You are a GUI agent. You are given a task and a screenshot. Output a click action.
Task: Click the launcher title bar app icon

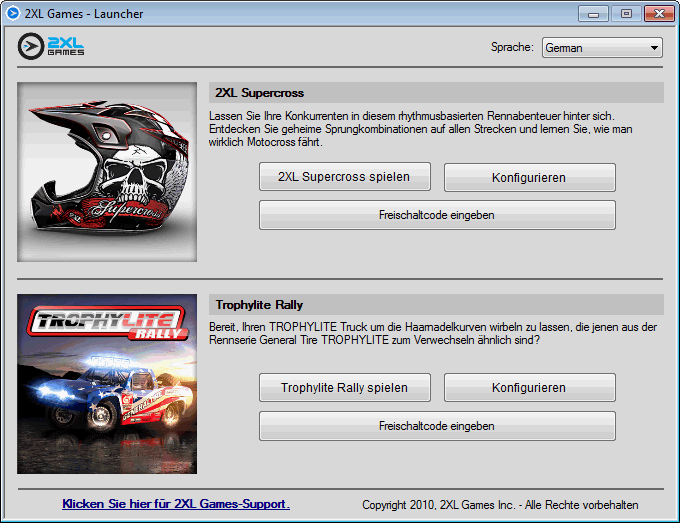pos(13,13)
